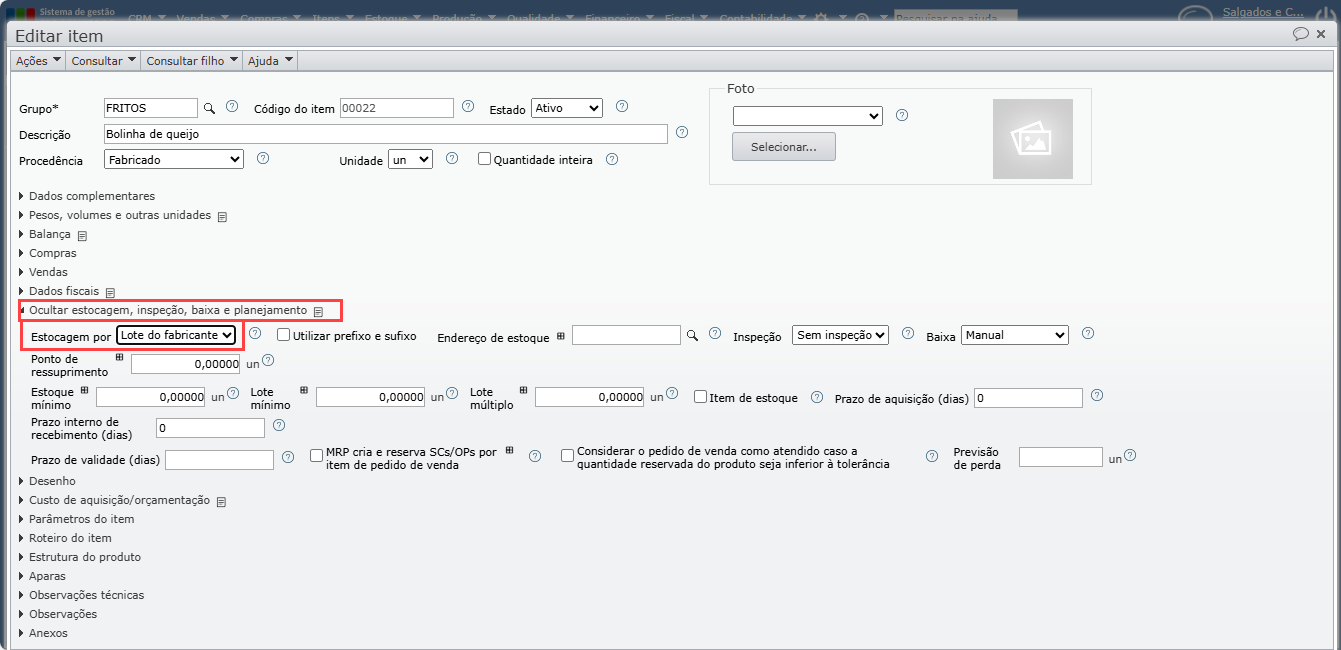Enable Utilizar prefixo e sufixo checkbox
Screen dimensions: 1341x650
(x=283, y=336)
